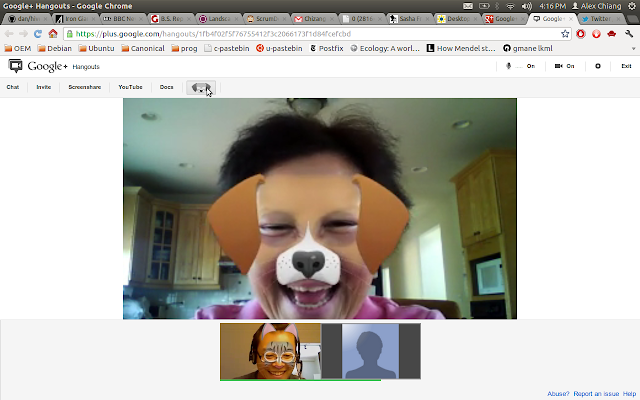Open the sound volume indicator

(x=527, y=6)
